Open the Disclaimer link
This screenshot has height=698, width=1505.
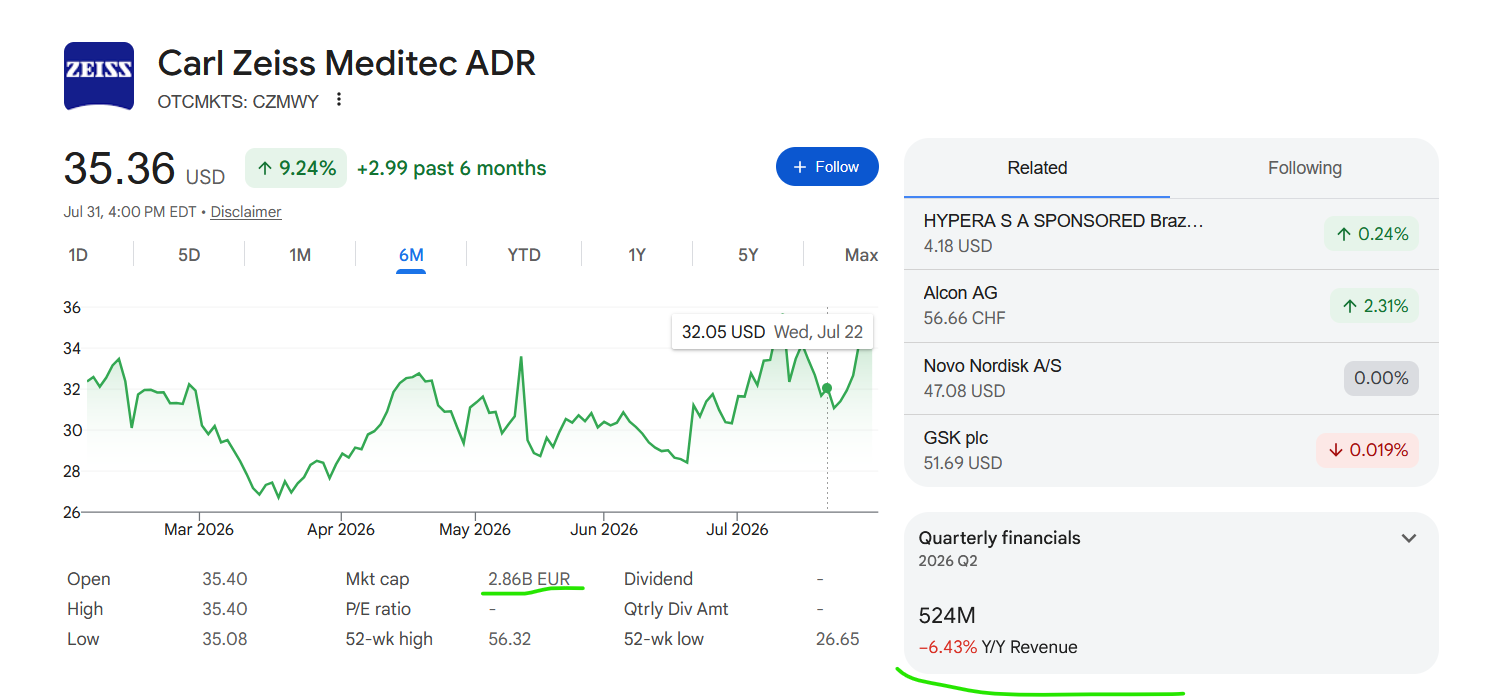[x=246, y=212]
